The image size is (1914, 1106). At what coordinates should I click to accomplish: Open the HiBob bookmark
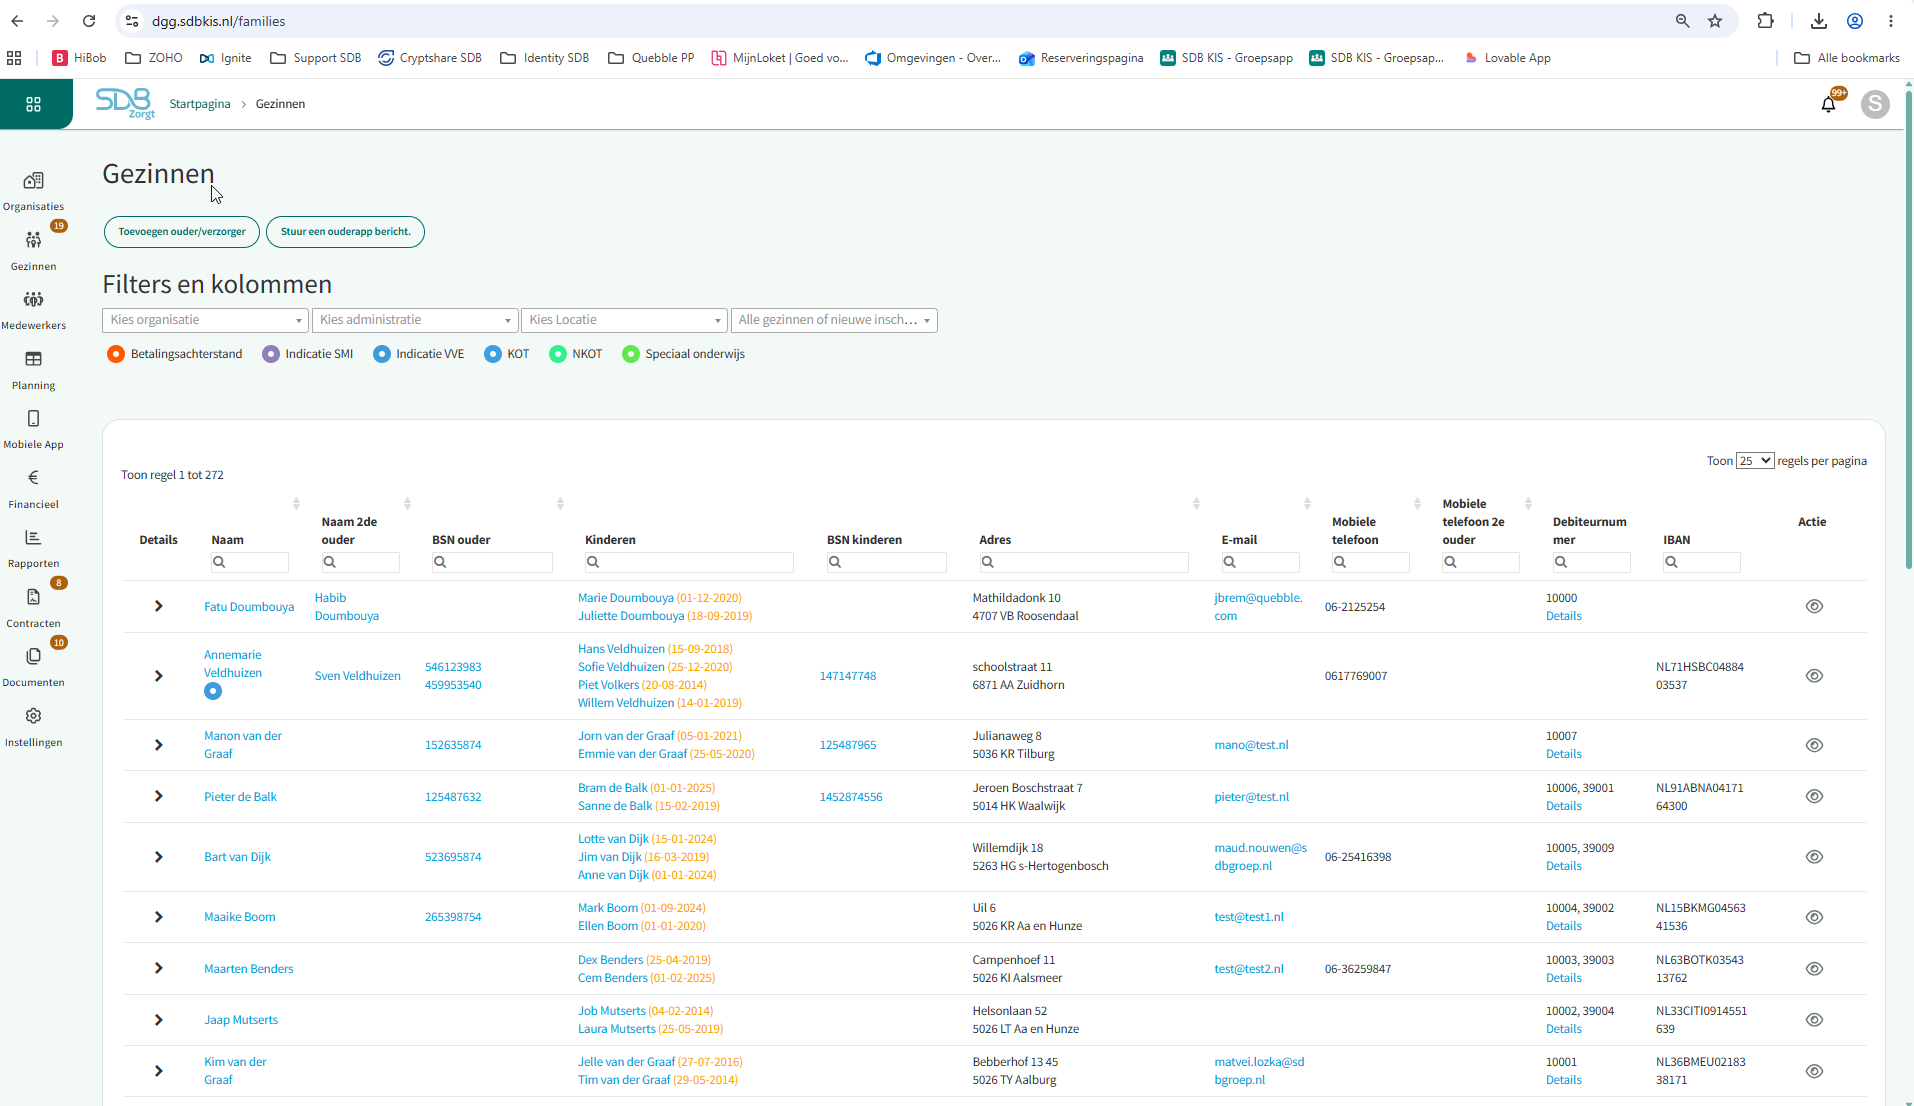tap(79, 58)
